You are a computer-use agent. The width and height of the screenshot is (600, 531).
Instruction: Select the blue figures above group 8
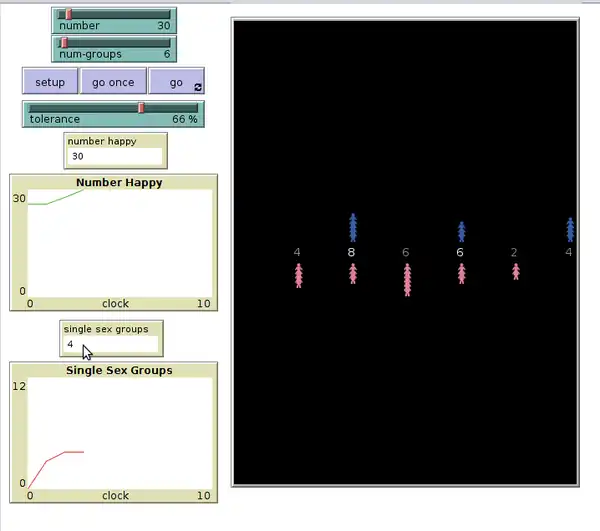tap(353, 227)
